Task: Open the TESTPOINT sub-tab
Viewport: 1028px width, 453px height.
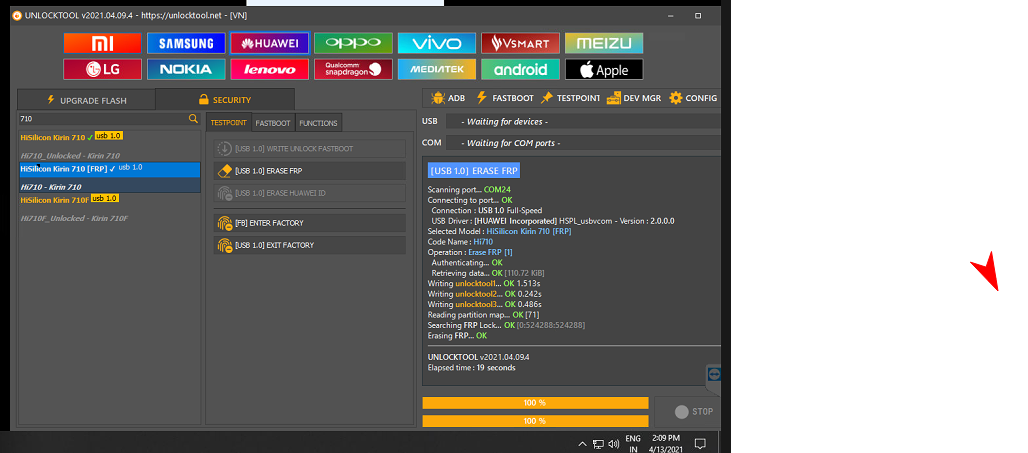Action: pos(229,123)
